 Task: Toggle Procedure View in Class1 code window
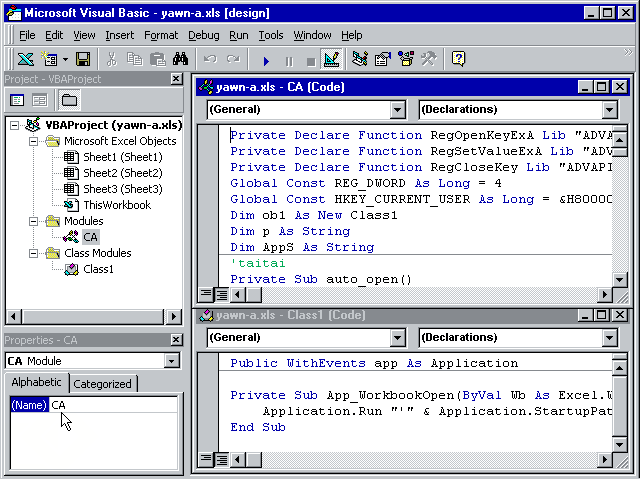(206, 459)
